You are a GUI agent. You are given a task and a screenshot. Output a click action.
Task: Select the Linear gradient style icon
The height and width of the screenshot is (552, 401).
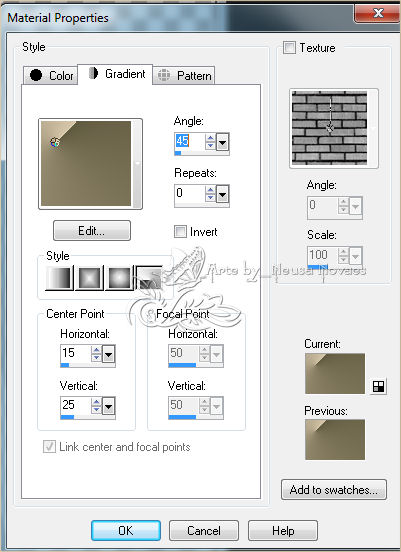click(x=59, y=278)
